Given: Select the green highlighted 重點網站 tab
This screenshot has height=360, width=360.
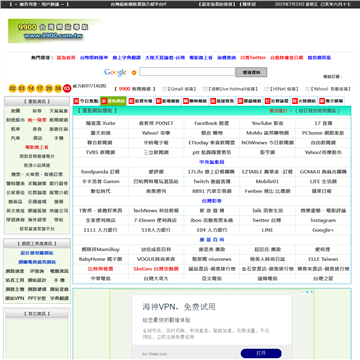Looking at the screenshot, I should [113, 101].
